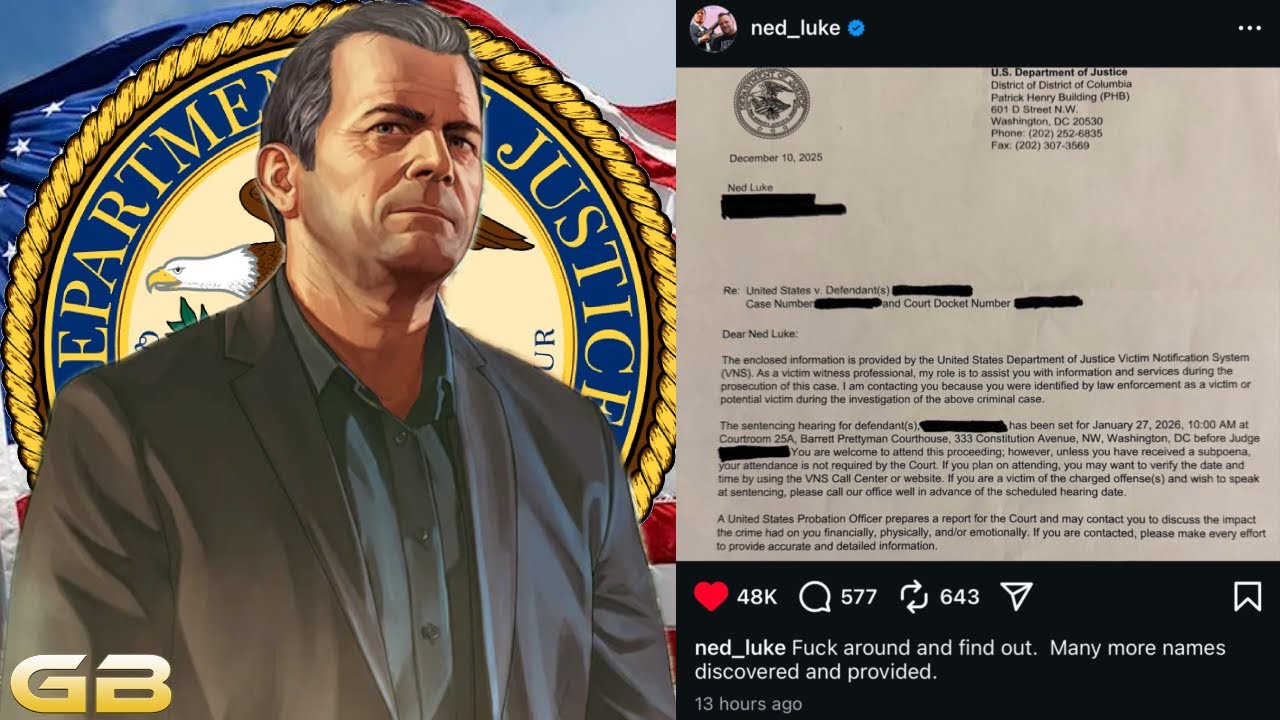Image resolution: width=1280 pixels, height=720 pixels.
Task: Click the ned_luke username in the header
Action: [x=795, y=28]
